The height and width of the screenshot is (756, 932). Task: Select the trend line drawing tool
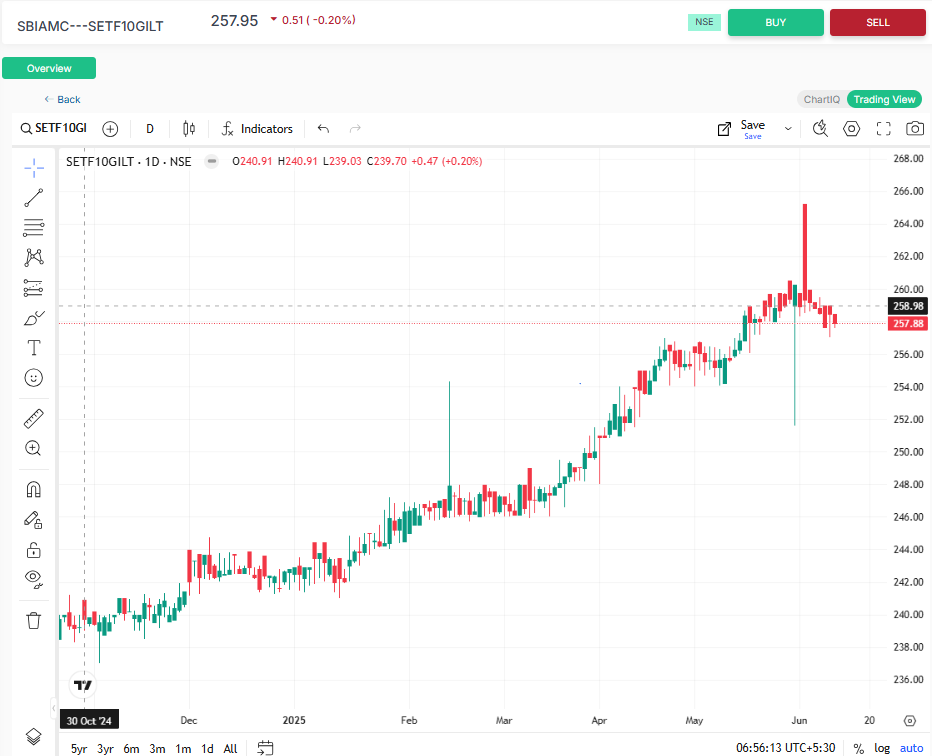34,198
